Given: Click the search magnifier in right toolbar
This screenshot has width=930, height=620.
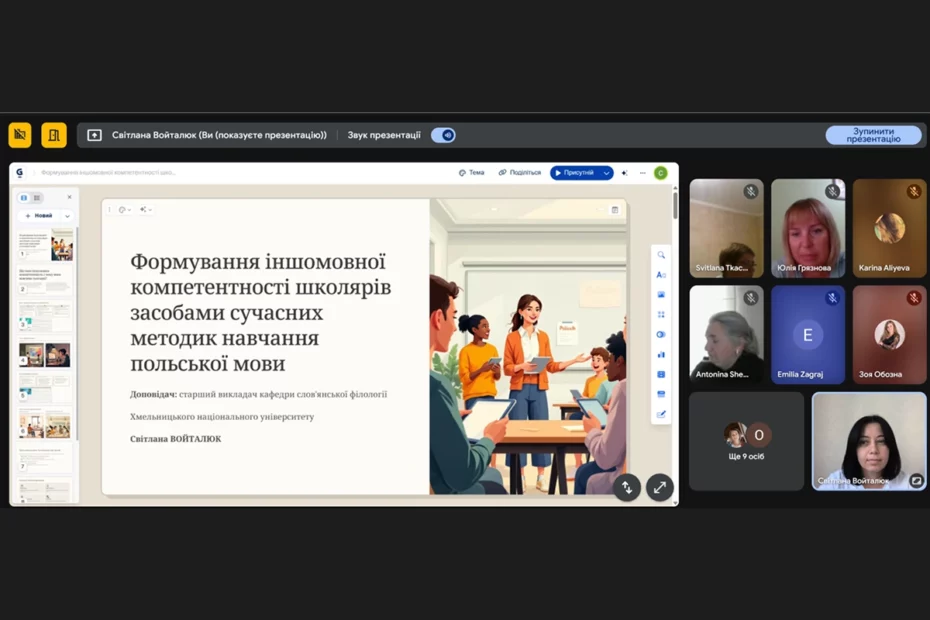Looking at the screenshot, I should point(661,255).
